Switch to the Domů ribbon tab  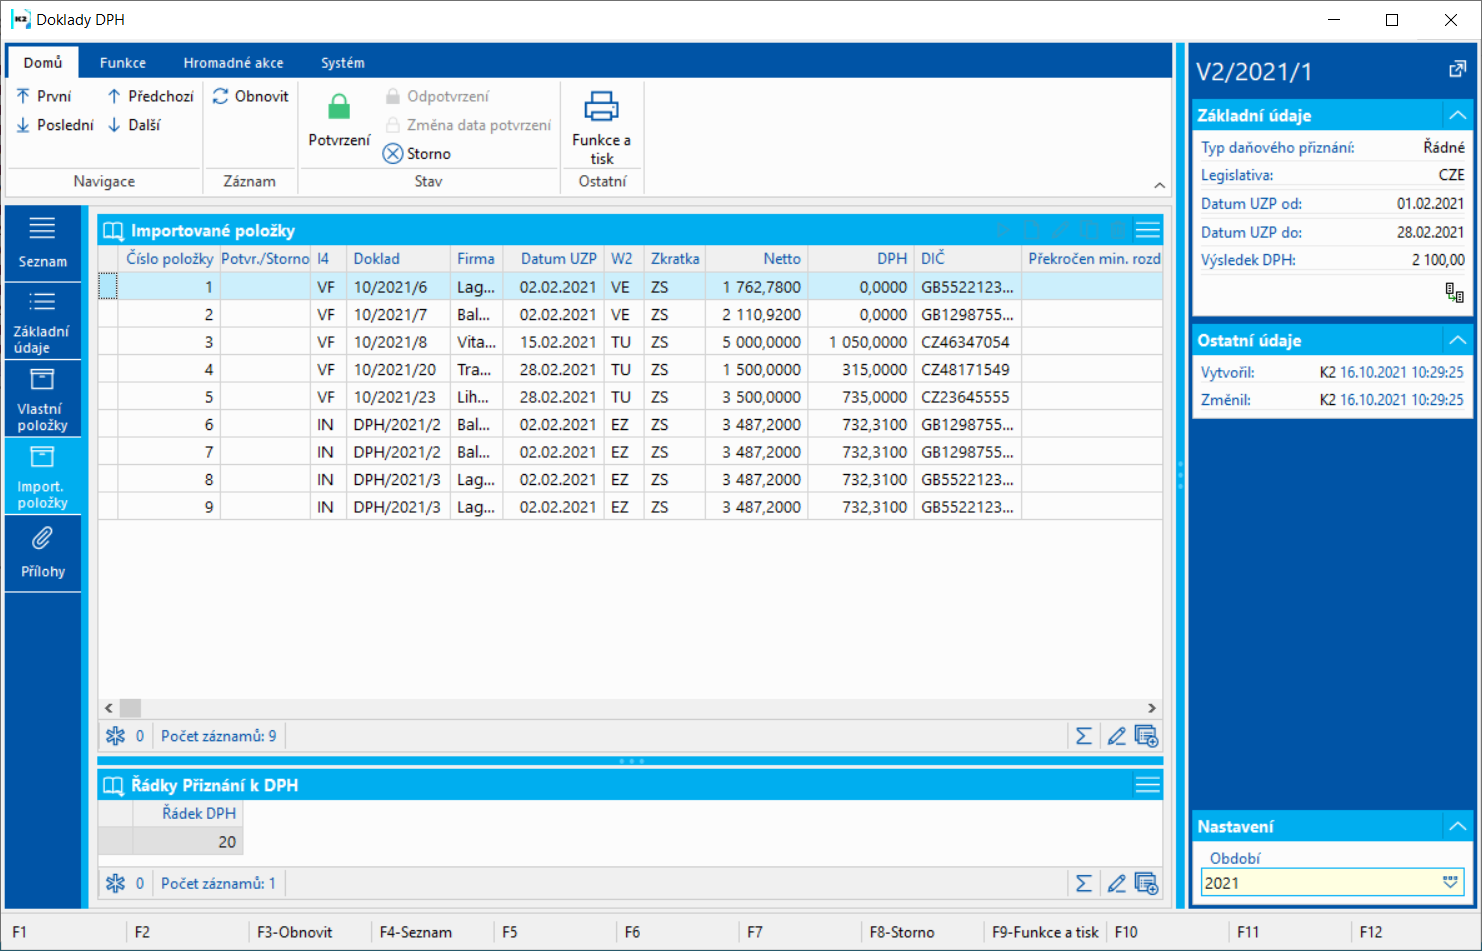pos(43,62)
